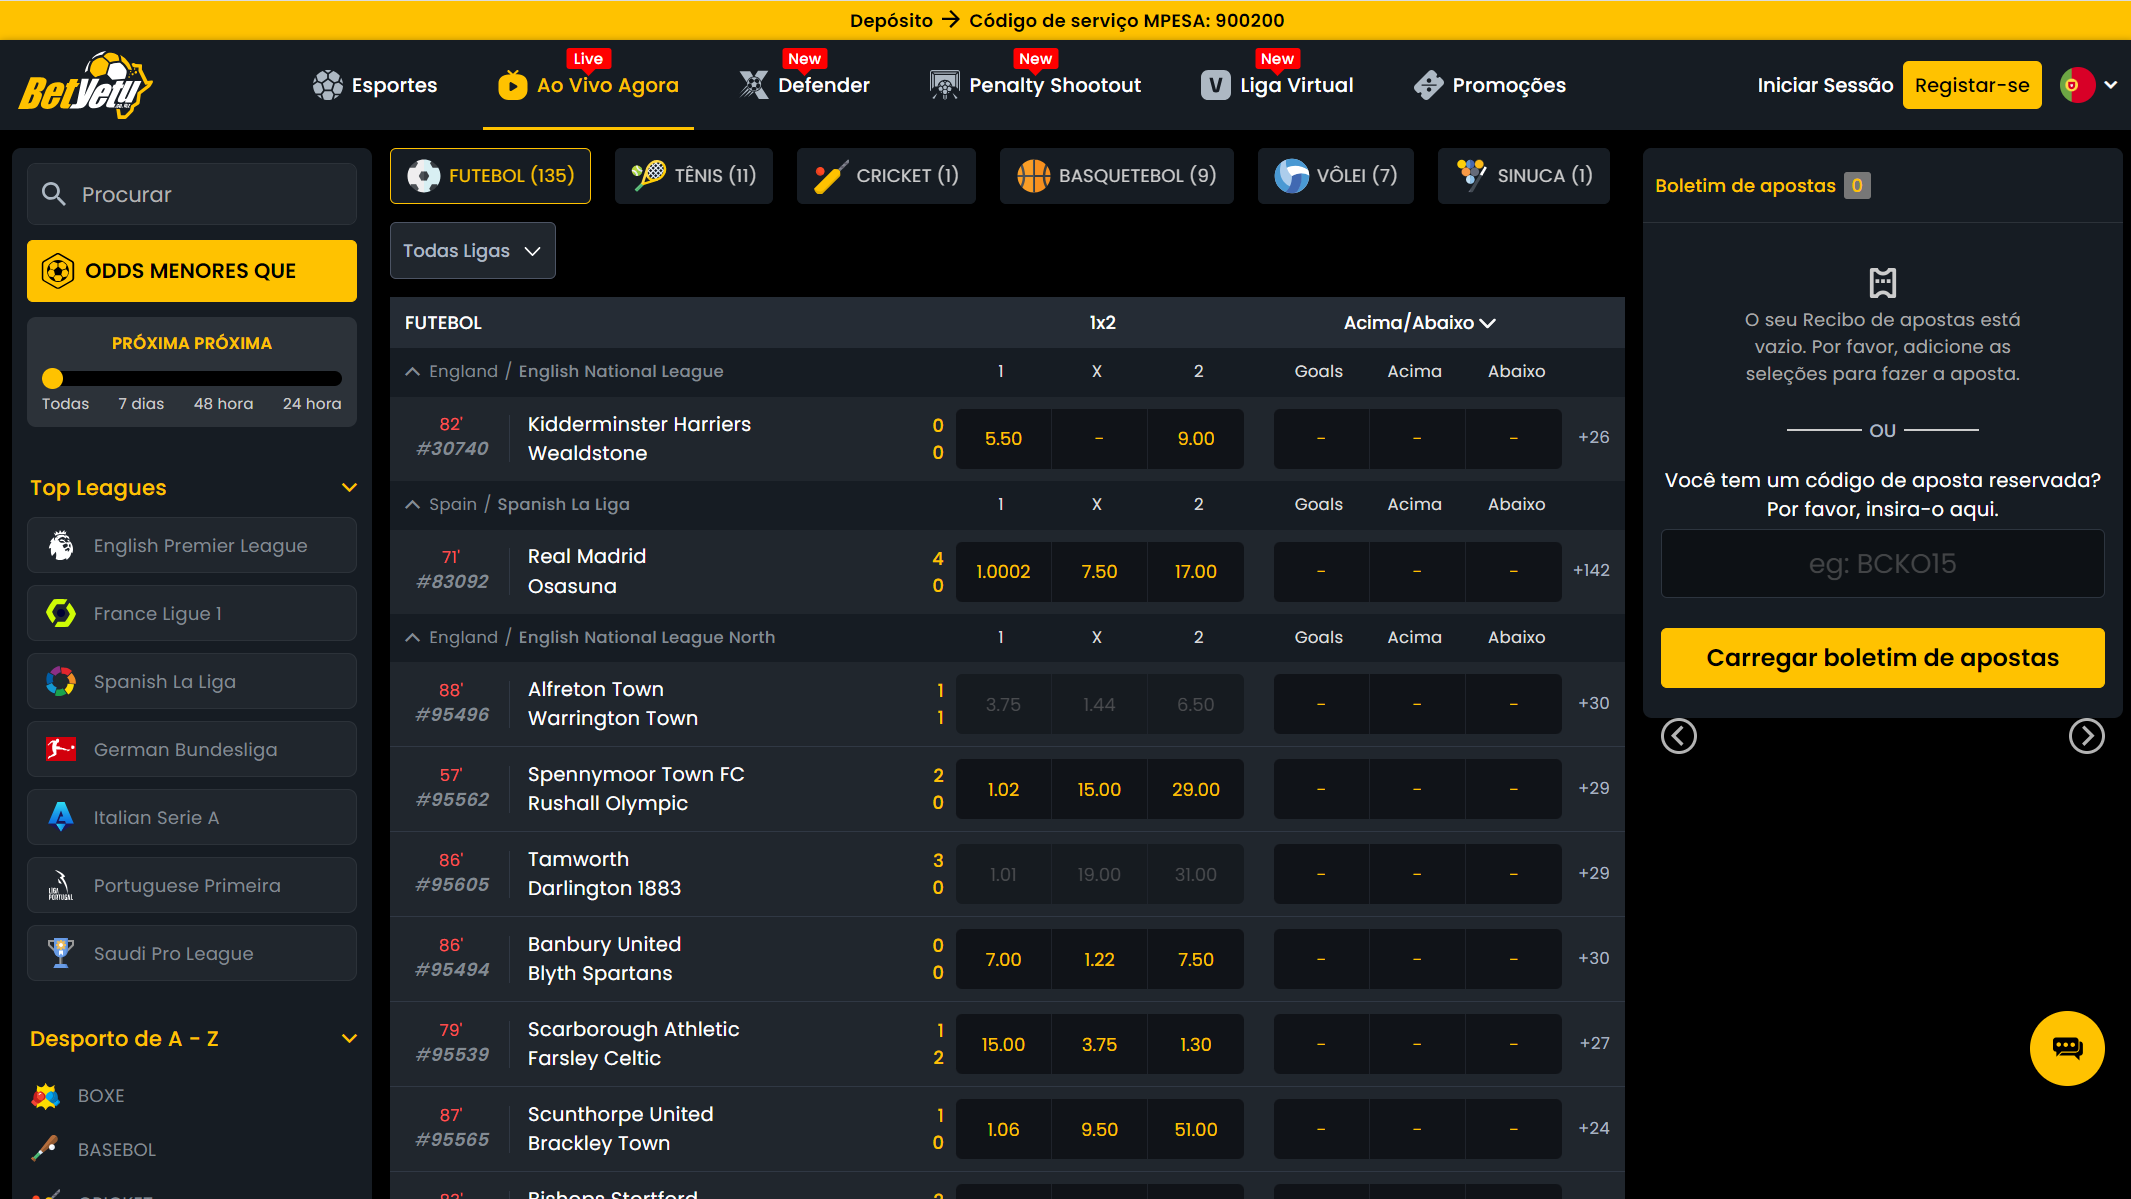Open Promoções section icon
This screenshot has width=2131, height=1199.
pos(1427,83)
